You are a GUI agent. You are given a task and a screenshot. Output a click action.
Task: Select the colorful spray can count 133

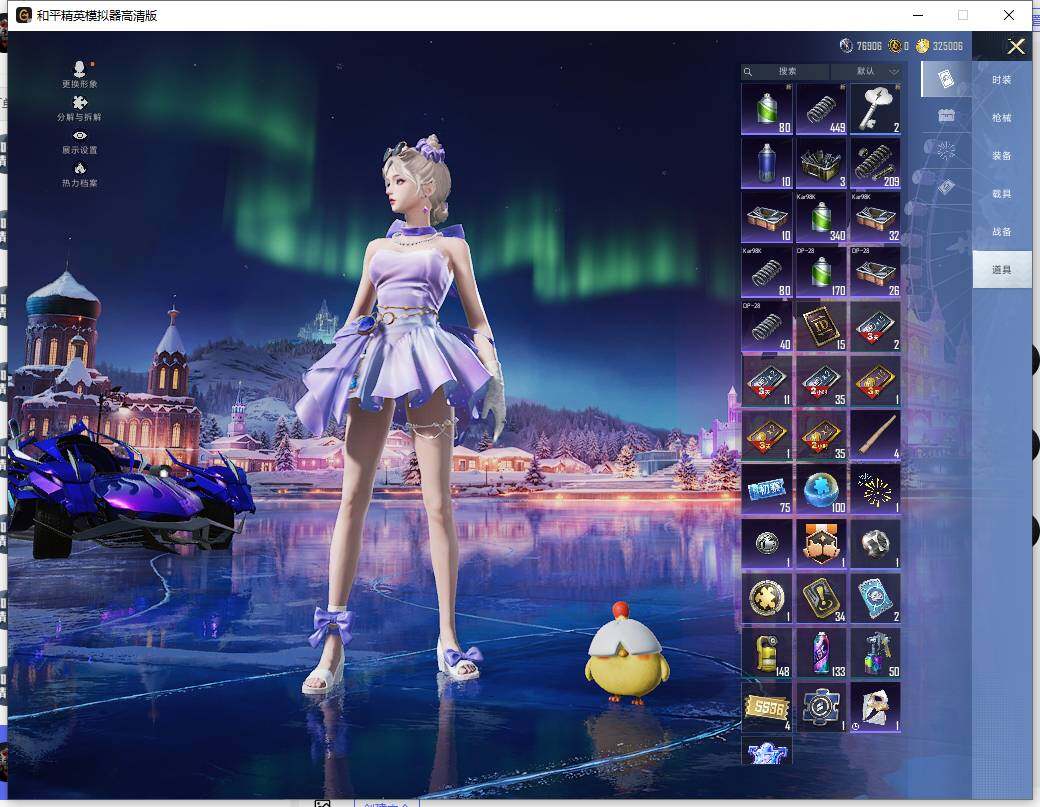[821, 652]
